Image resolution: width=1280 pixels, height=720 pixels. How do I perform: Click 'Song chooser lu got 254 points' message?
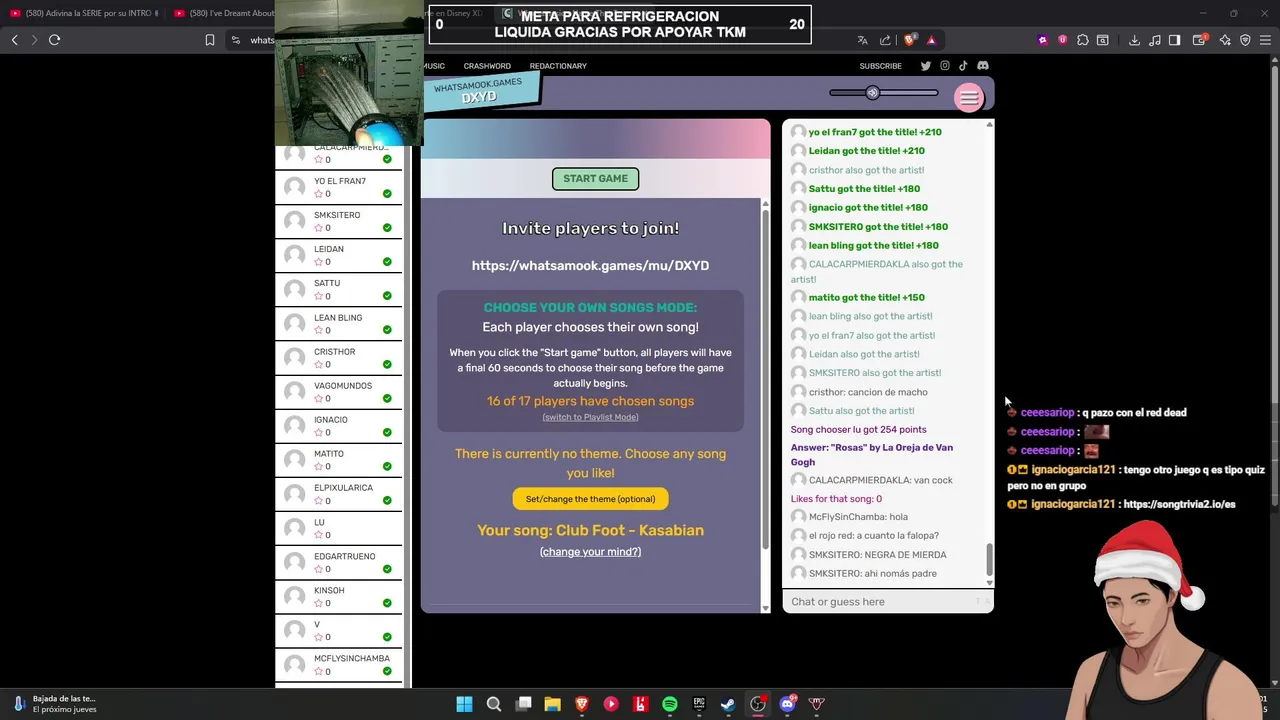pos(858,430)
